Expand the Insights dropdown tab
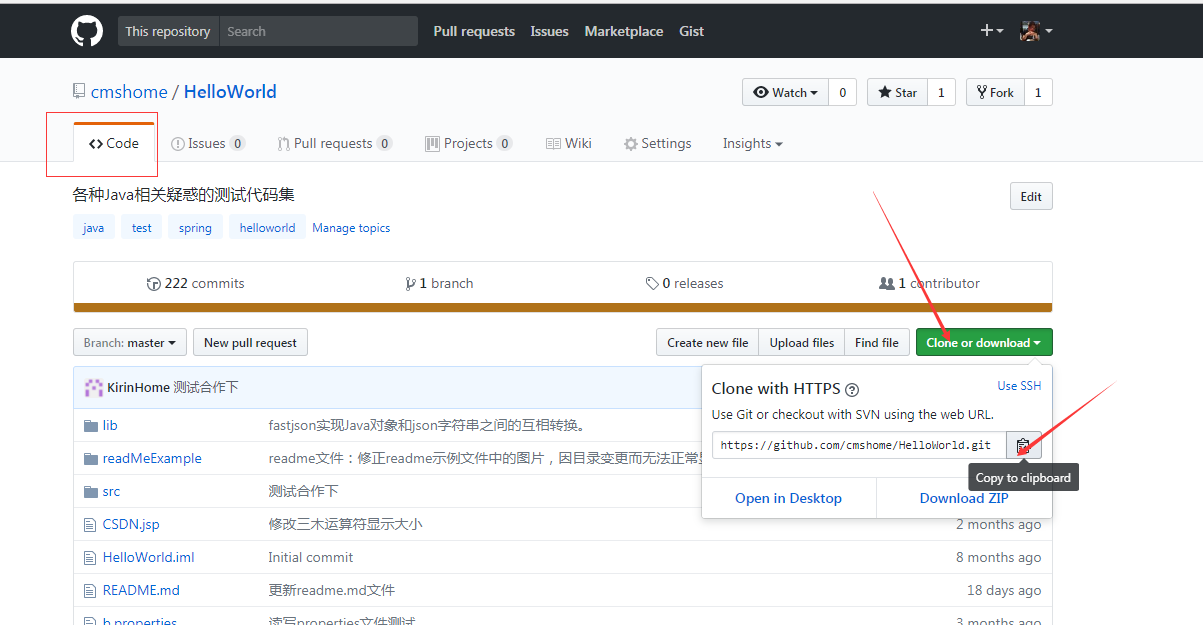The height and width of the screenshot is (625, 1203). coord(753,143)
